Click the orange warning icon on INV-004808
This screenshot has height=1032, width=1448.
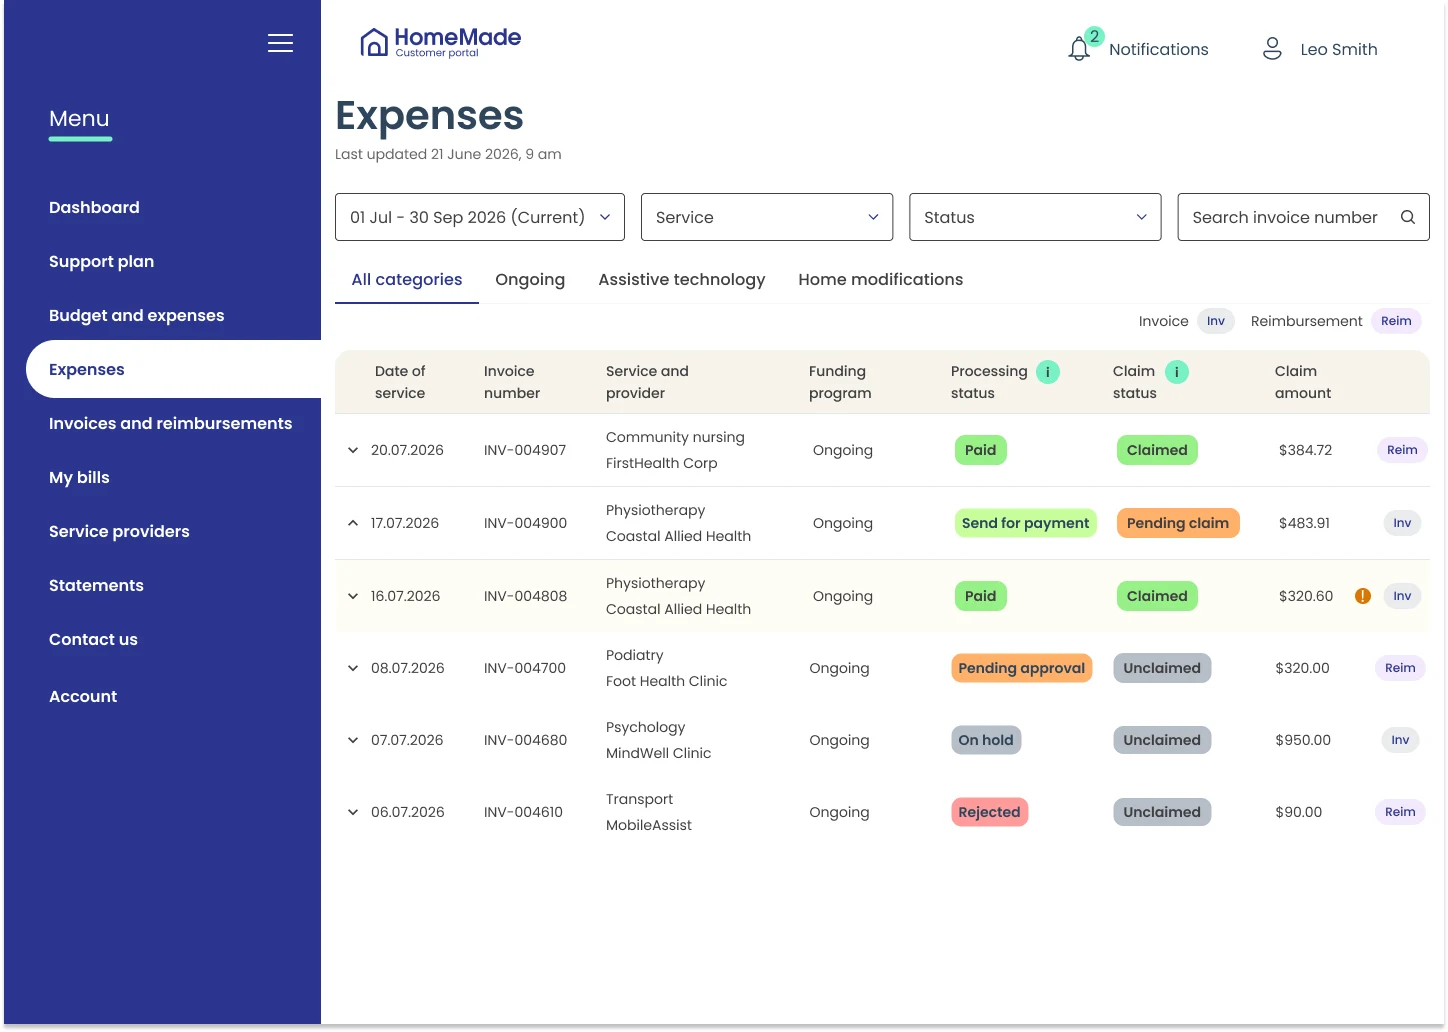pos(1362,596)
